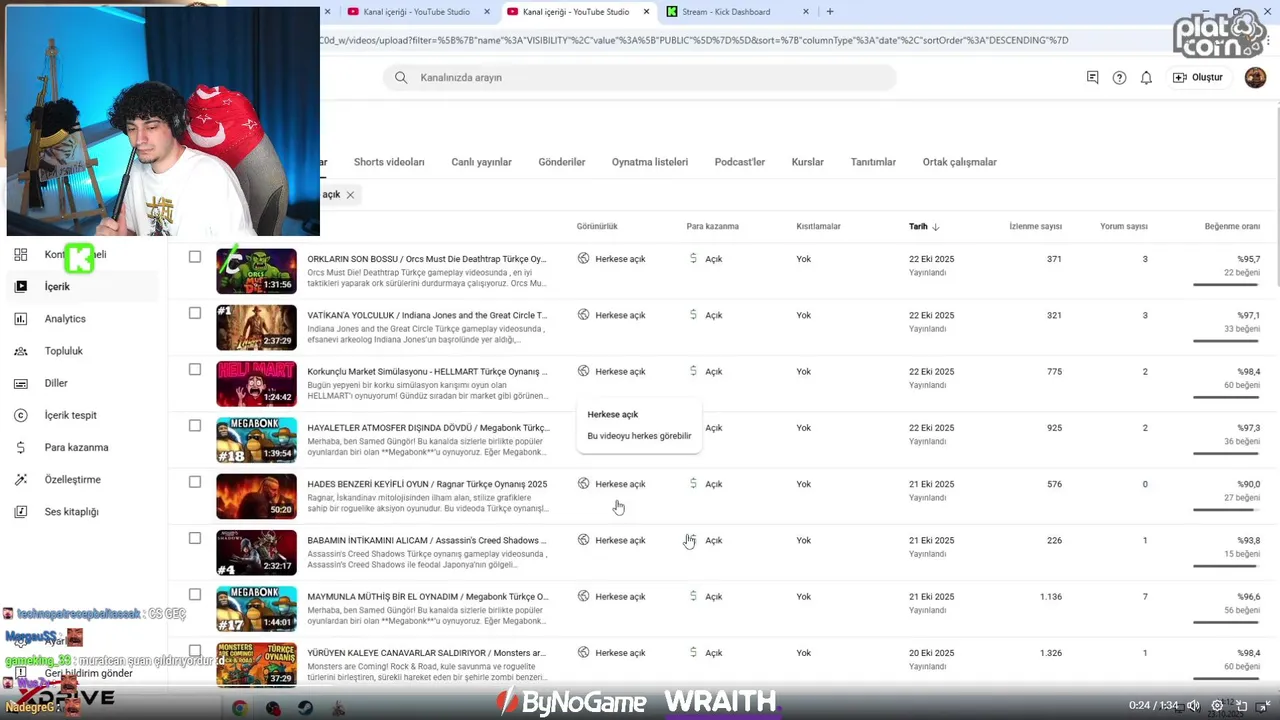This screenshot has width=1280, height=720.
Task: Check the box for YÜRÜYEN KALEYE CANAVARLAR
Action: tap(195, 650)
